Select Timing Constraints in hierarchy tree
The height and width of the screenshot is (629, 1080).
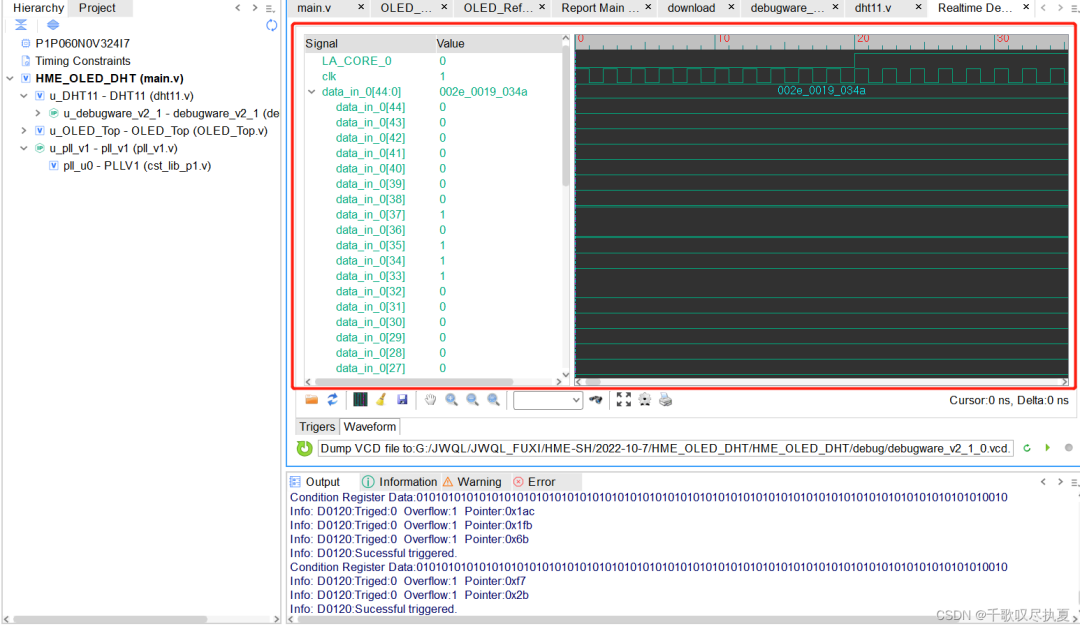pyautogui.click(x=82, y=61)
